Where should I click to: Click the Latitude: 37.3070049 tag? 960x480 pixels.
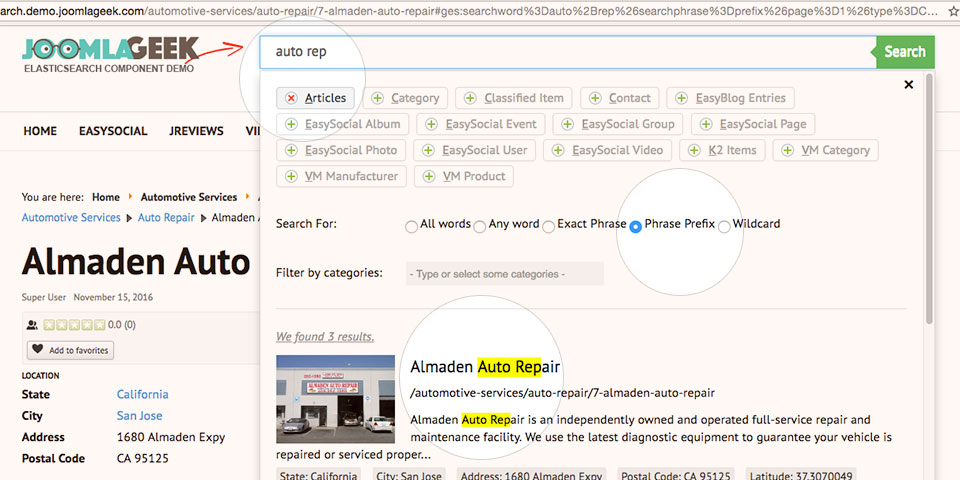(800, 475)
